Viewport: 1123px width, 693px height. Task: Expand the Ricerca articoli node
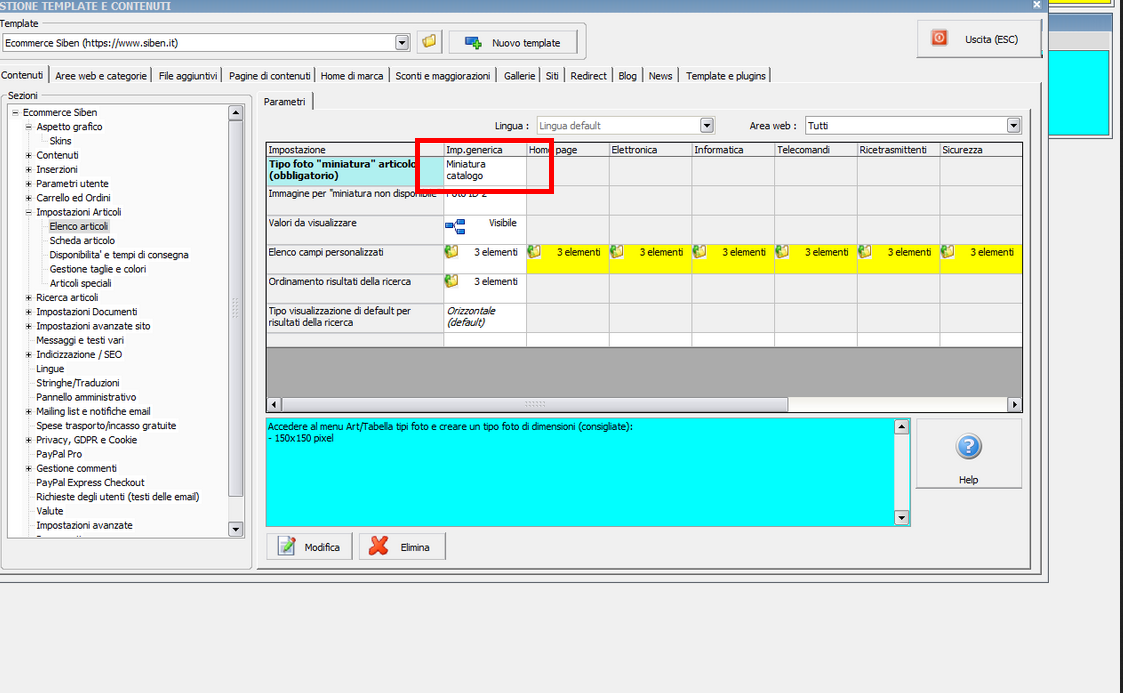coord(29,298)
